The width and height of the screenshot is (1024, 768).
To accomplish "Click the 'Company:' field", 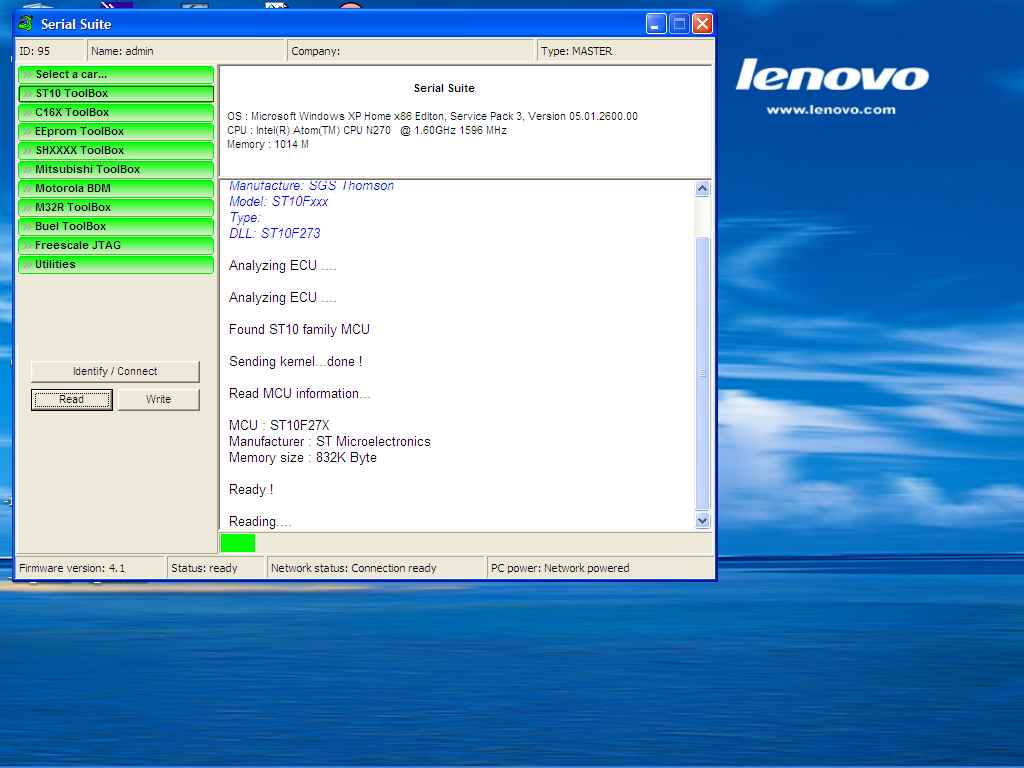I will pos(411,51).
